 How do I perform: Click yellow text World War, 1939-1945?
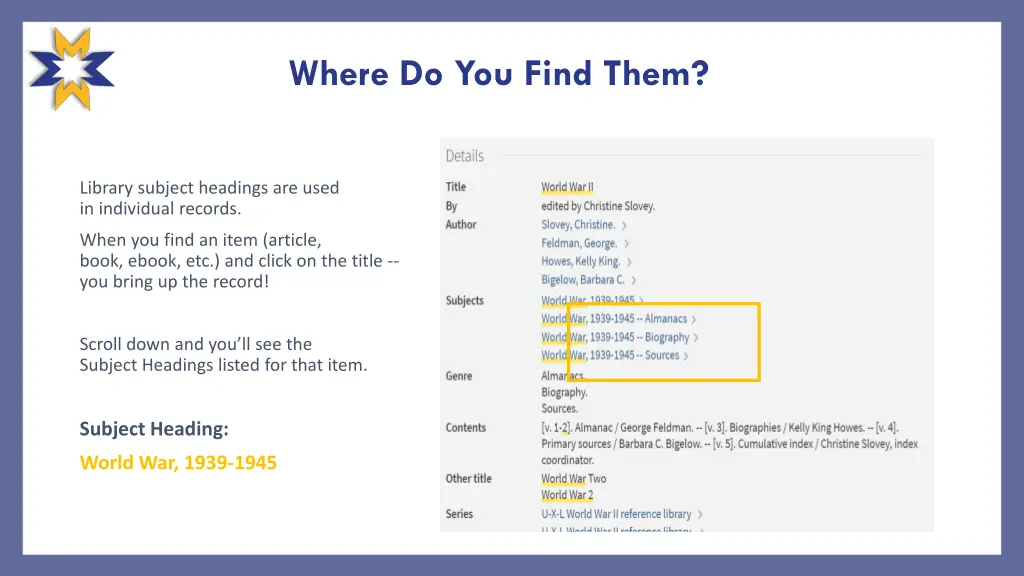(x=178, y=462)
